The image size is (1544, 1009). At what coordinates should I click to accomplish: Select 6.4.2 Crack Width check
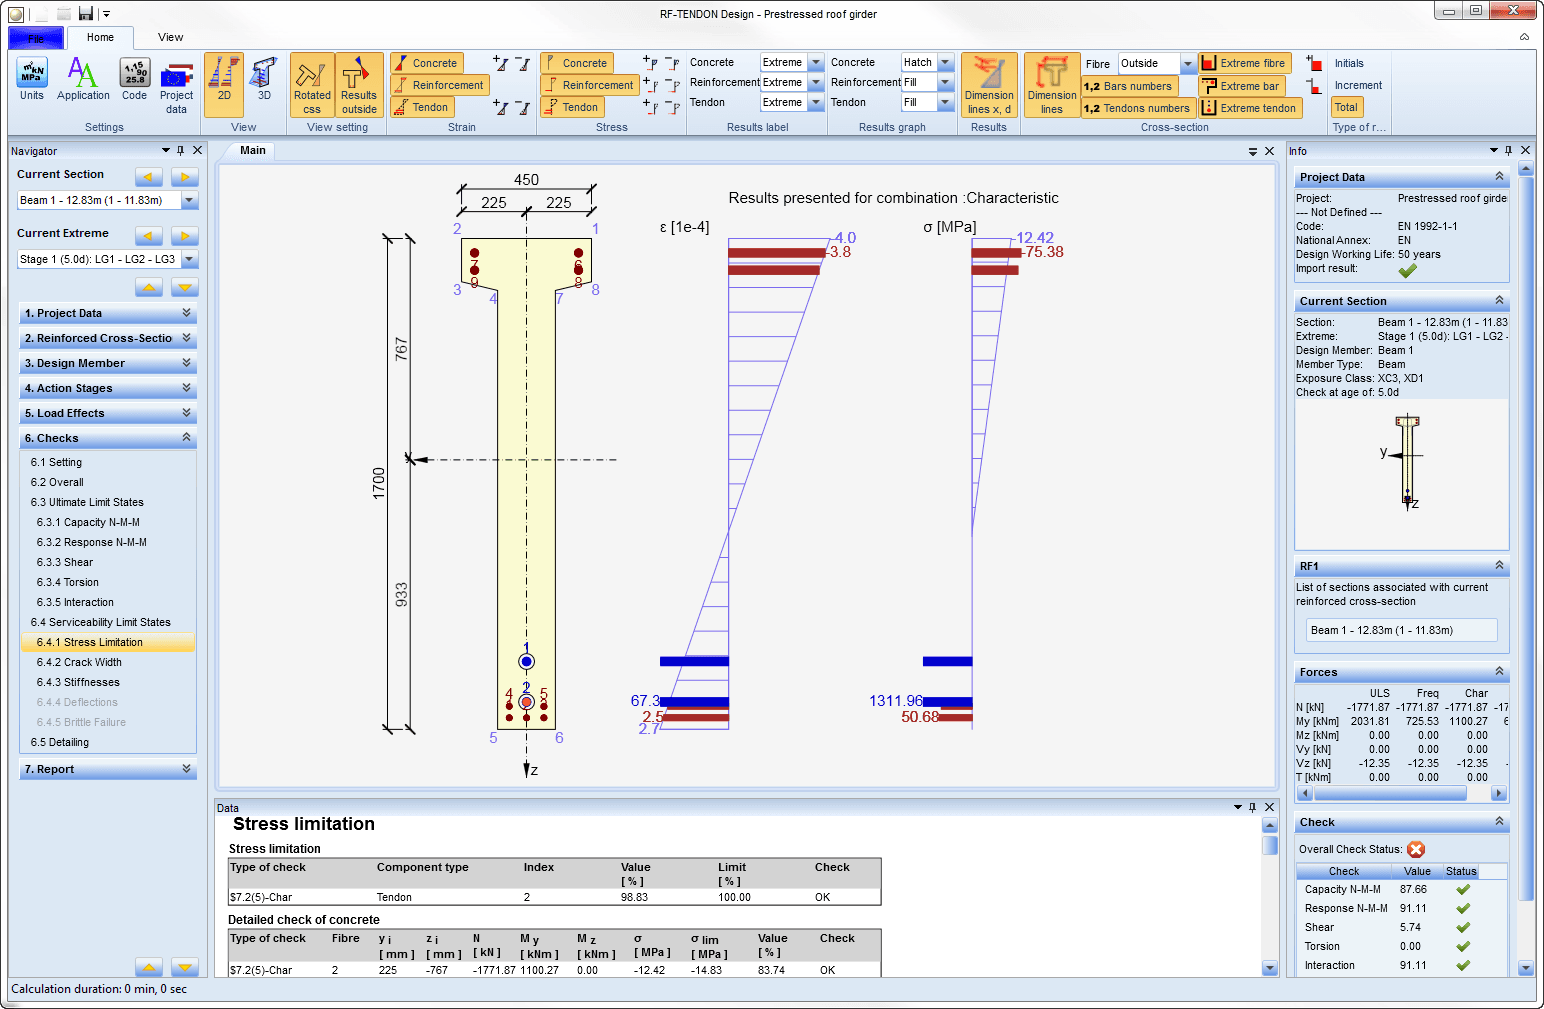(x=80, y=662)
